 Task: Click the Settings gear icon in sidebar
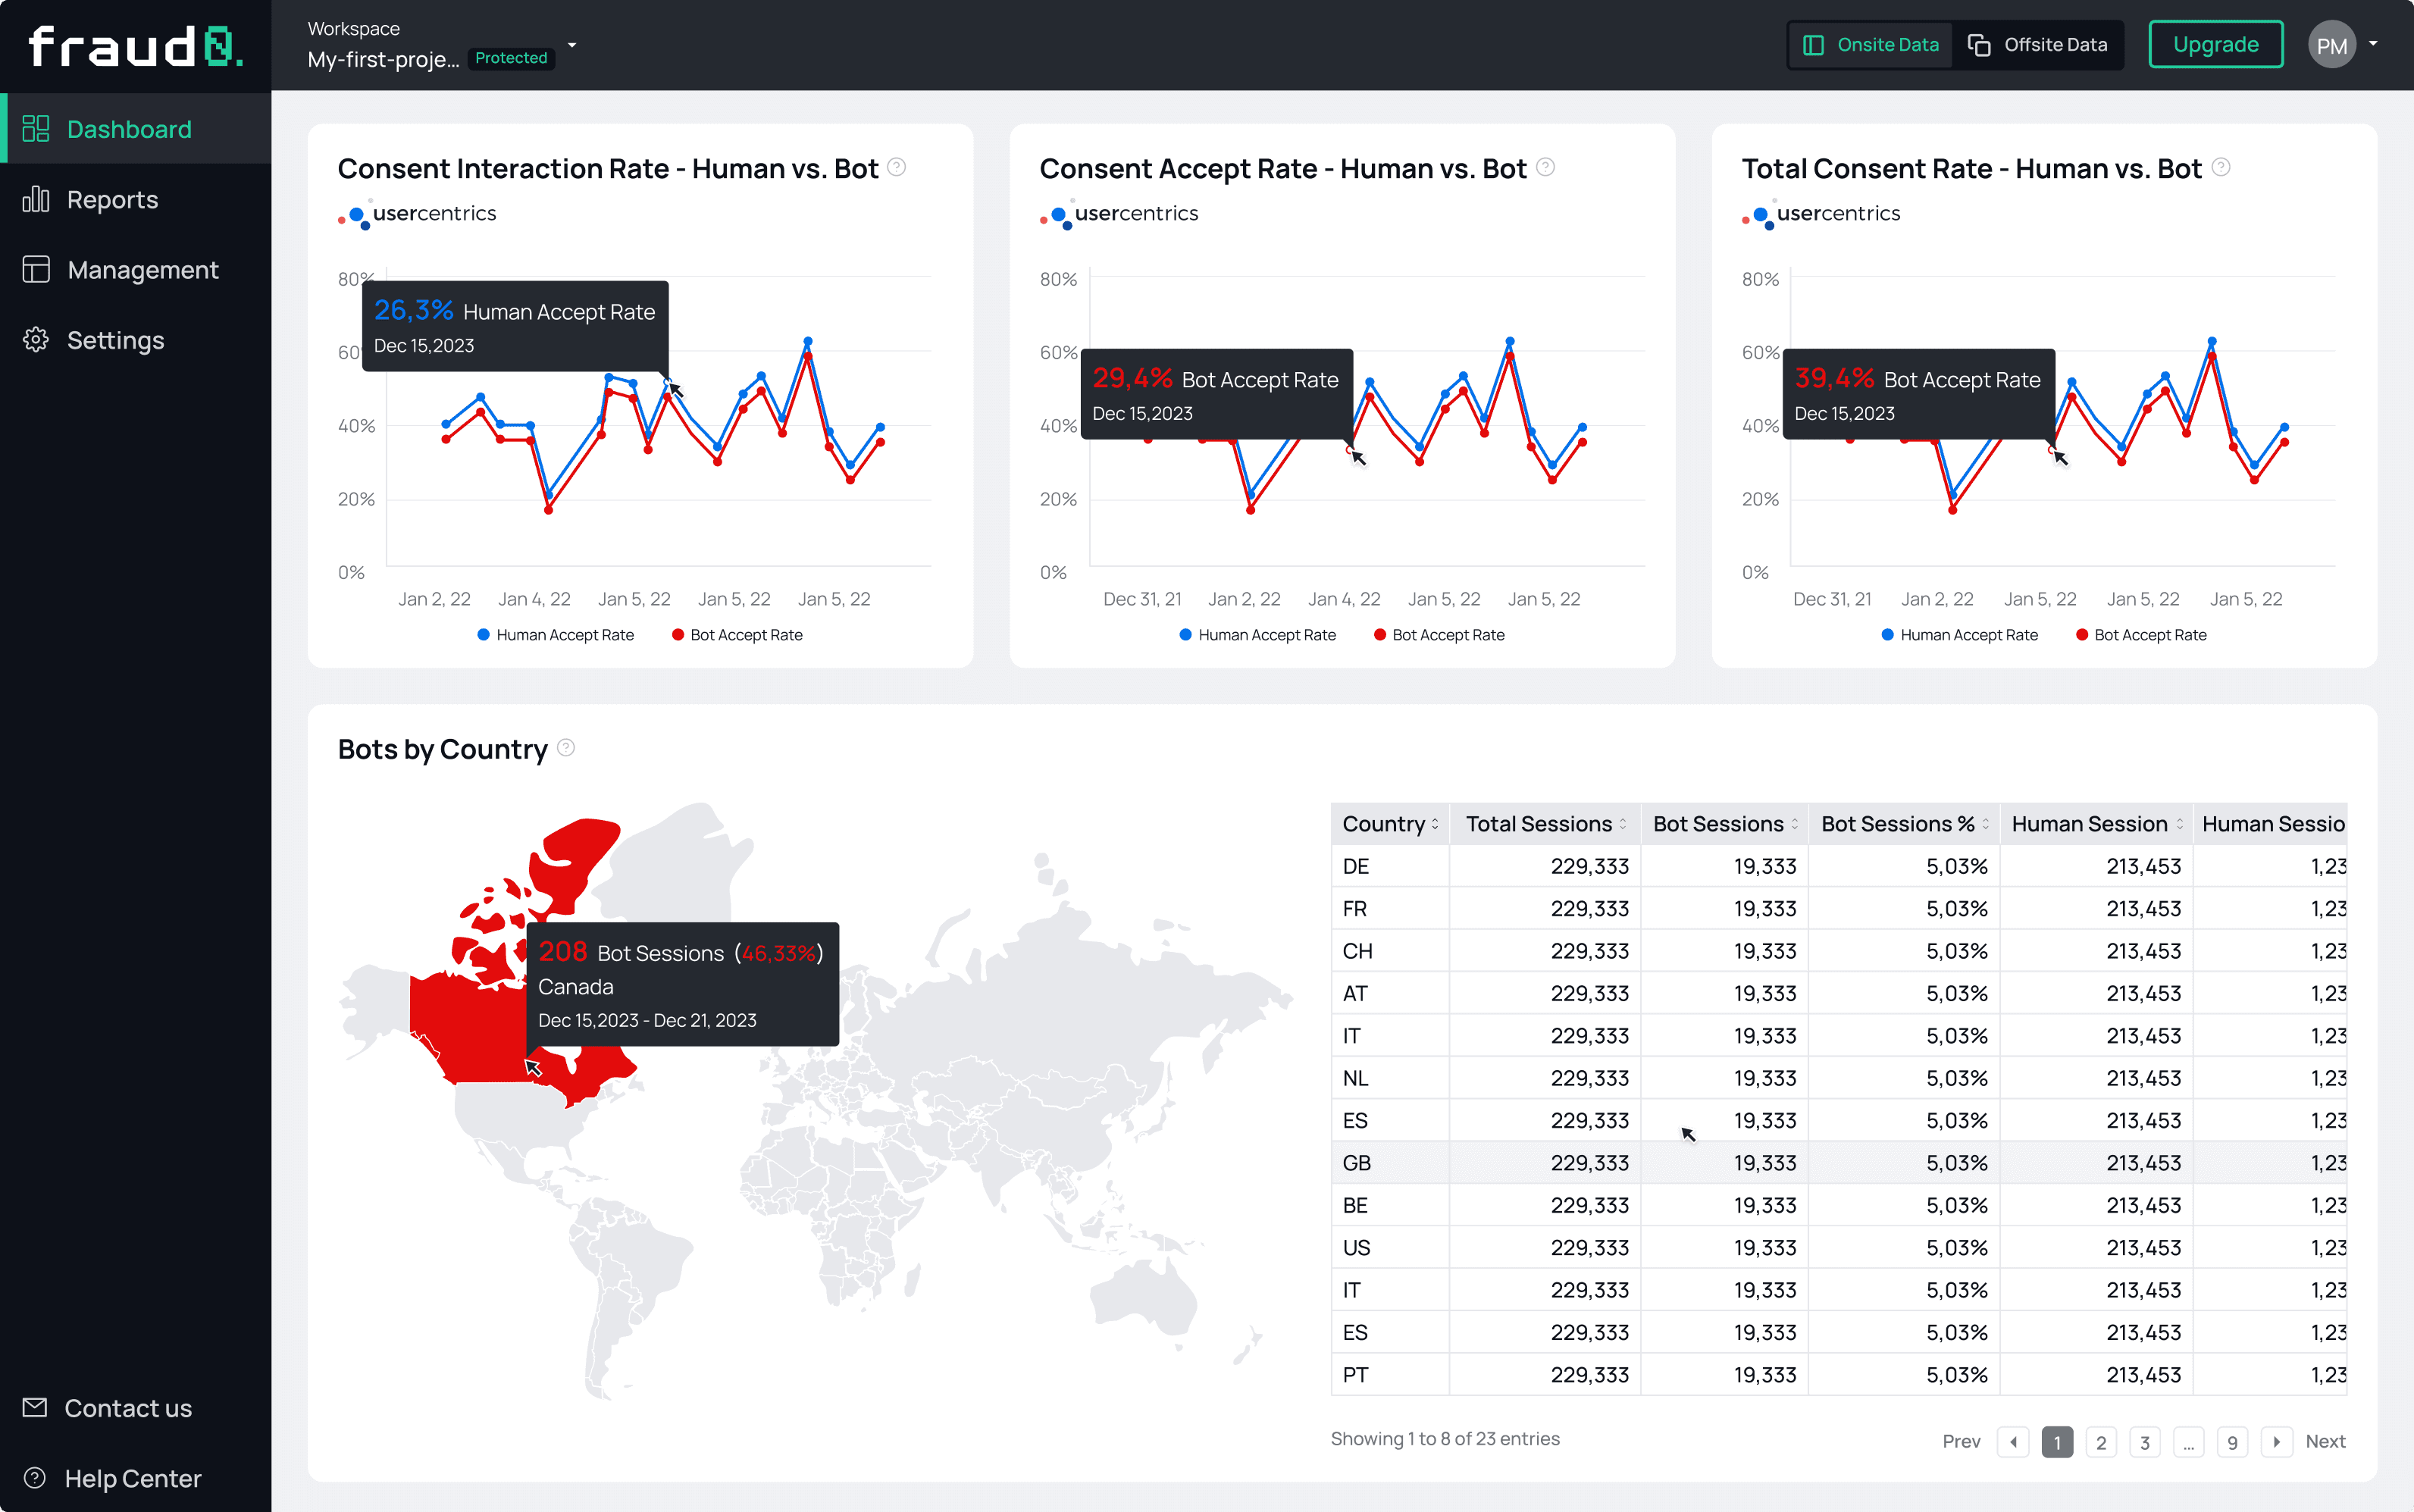click(x=36, y=340)
